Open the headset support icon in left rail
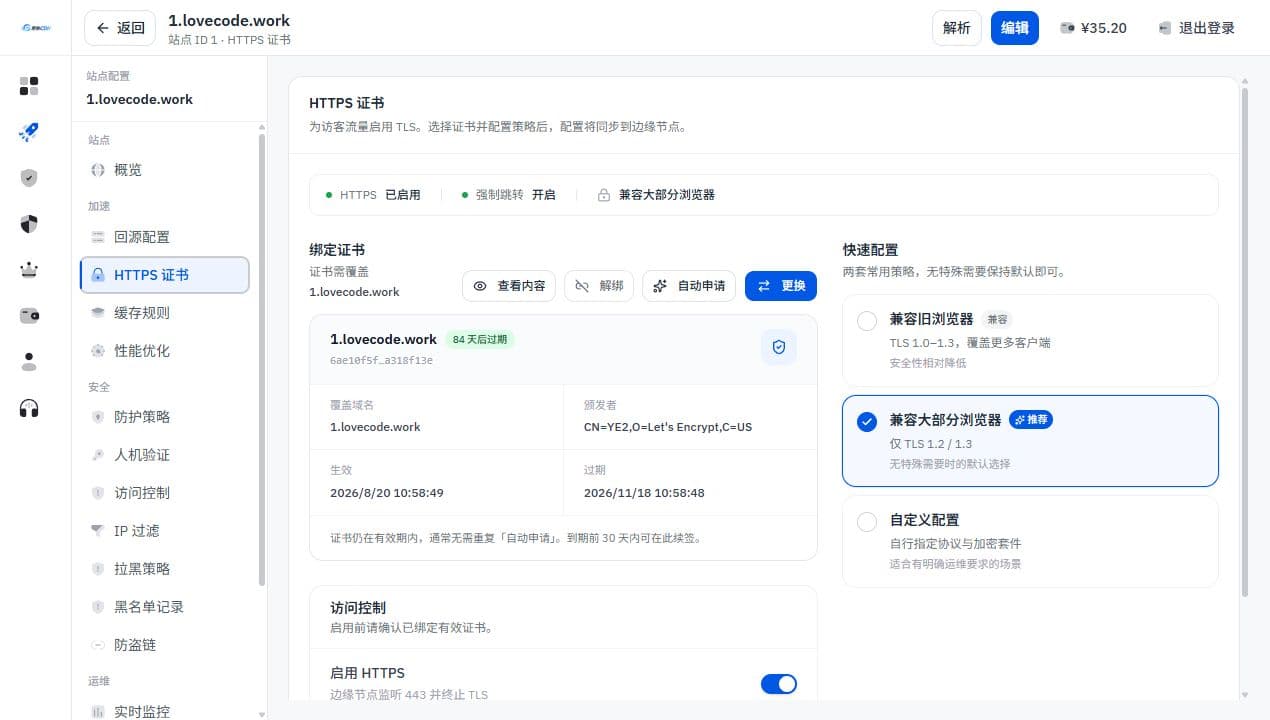Image resolution: width=1270 pixels, height=720 pixels. pos(29,408)
